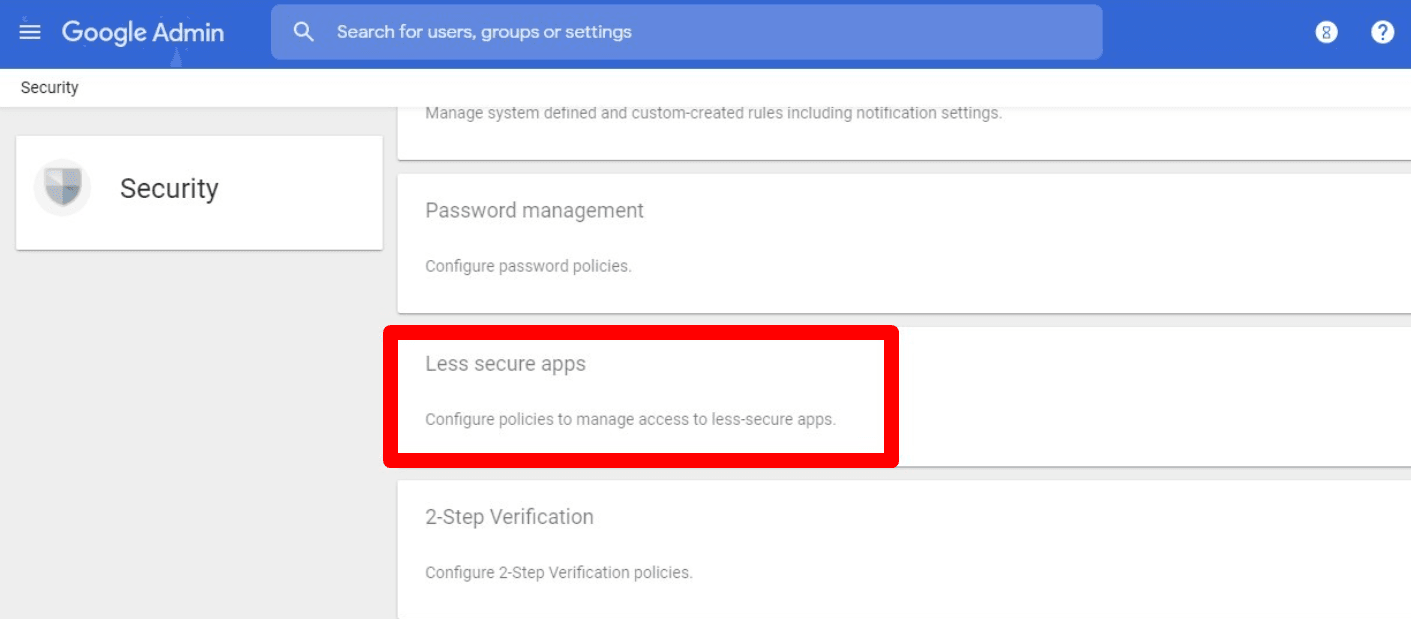
Task: Click the Security card title
Action: click(x=168, y=188)
